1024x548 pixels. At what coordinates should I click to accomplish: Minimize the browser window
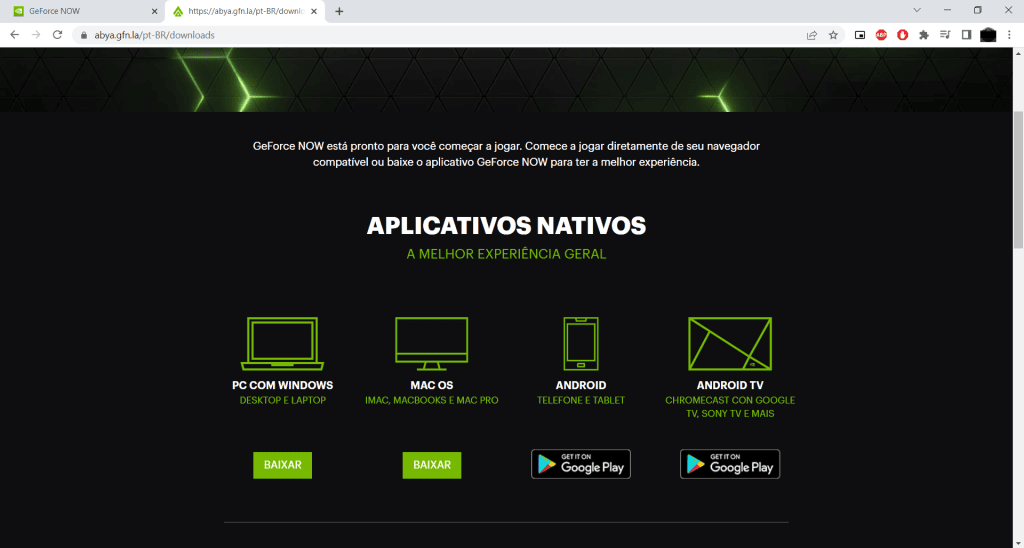[x=948, y=10]
